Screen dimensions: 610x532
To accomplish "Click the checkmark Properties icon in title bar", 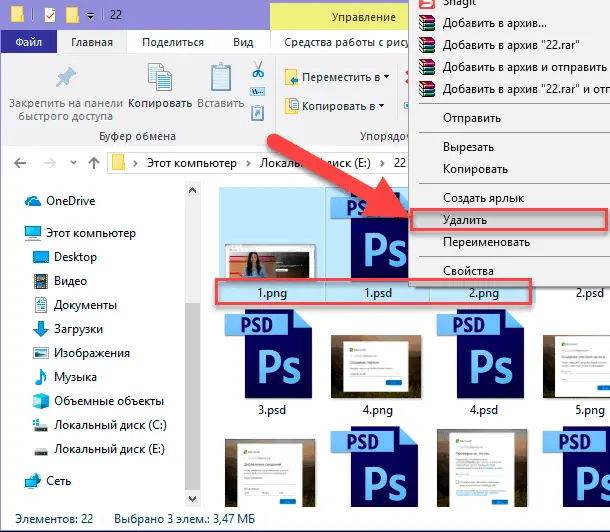I will [50, 15].
